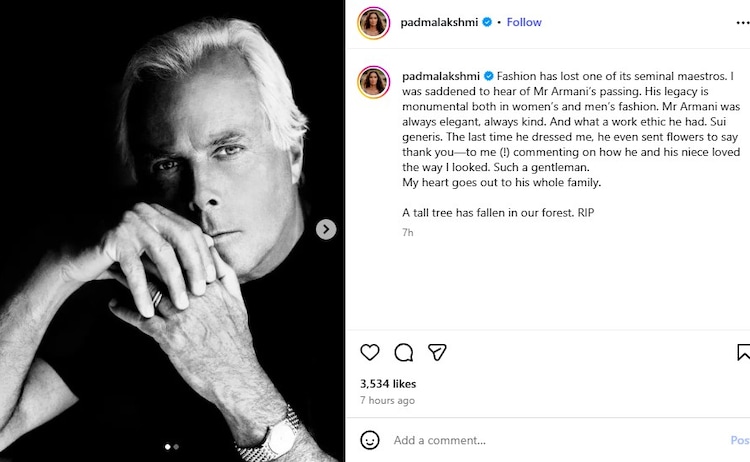The image size is (750, 462).
Task: Follow padmalakshmi from the post header
Action: click(524, 22)
